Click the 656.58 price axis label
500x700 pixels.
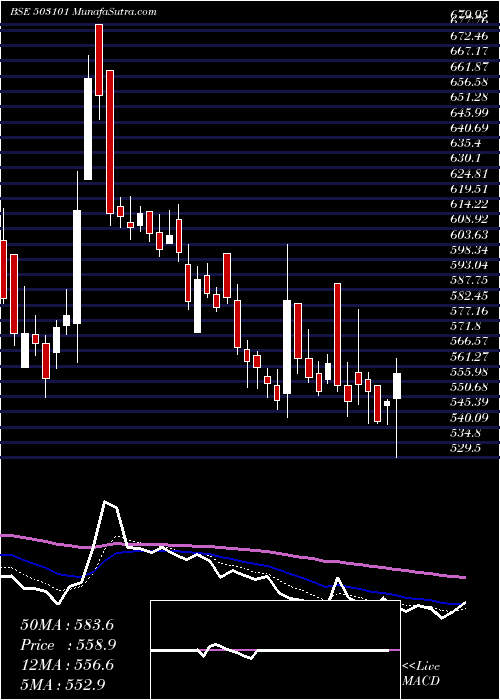pyautogui.click(x=469, y=80)
